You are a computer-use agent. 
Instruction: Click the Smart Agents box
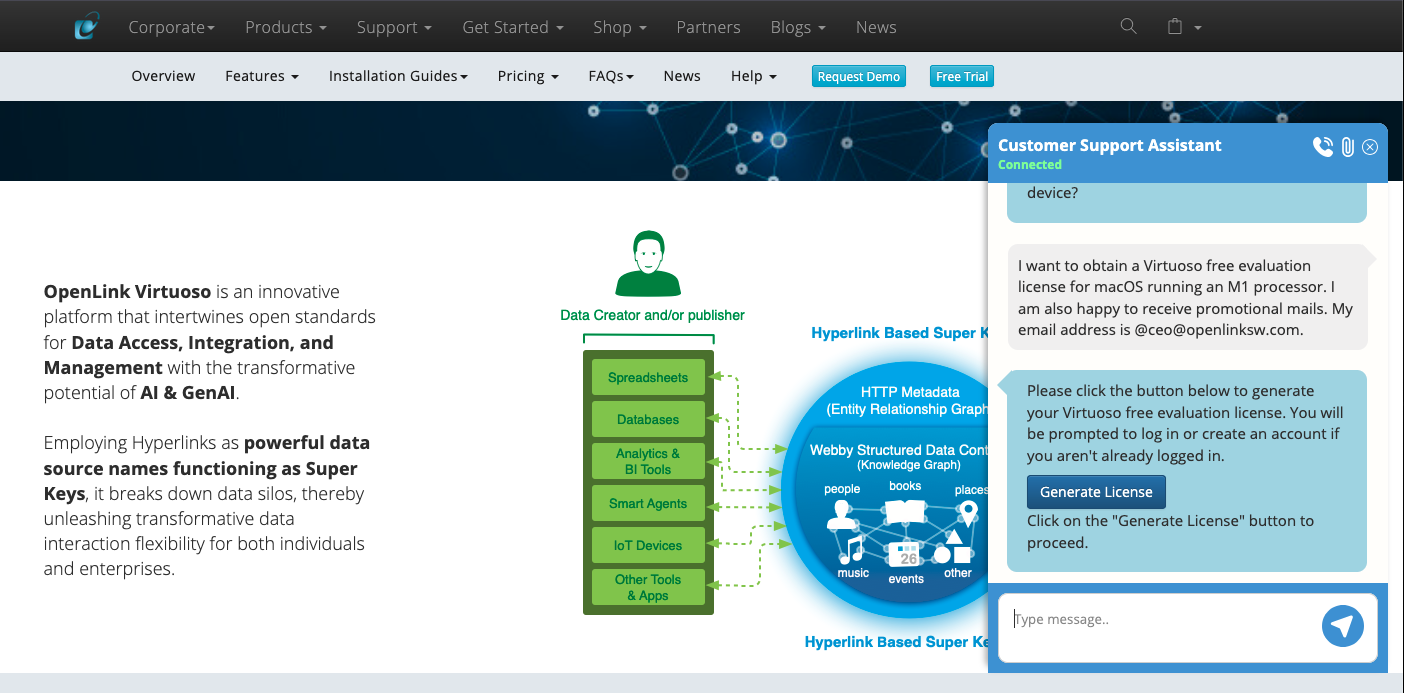648,504
